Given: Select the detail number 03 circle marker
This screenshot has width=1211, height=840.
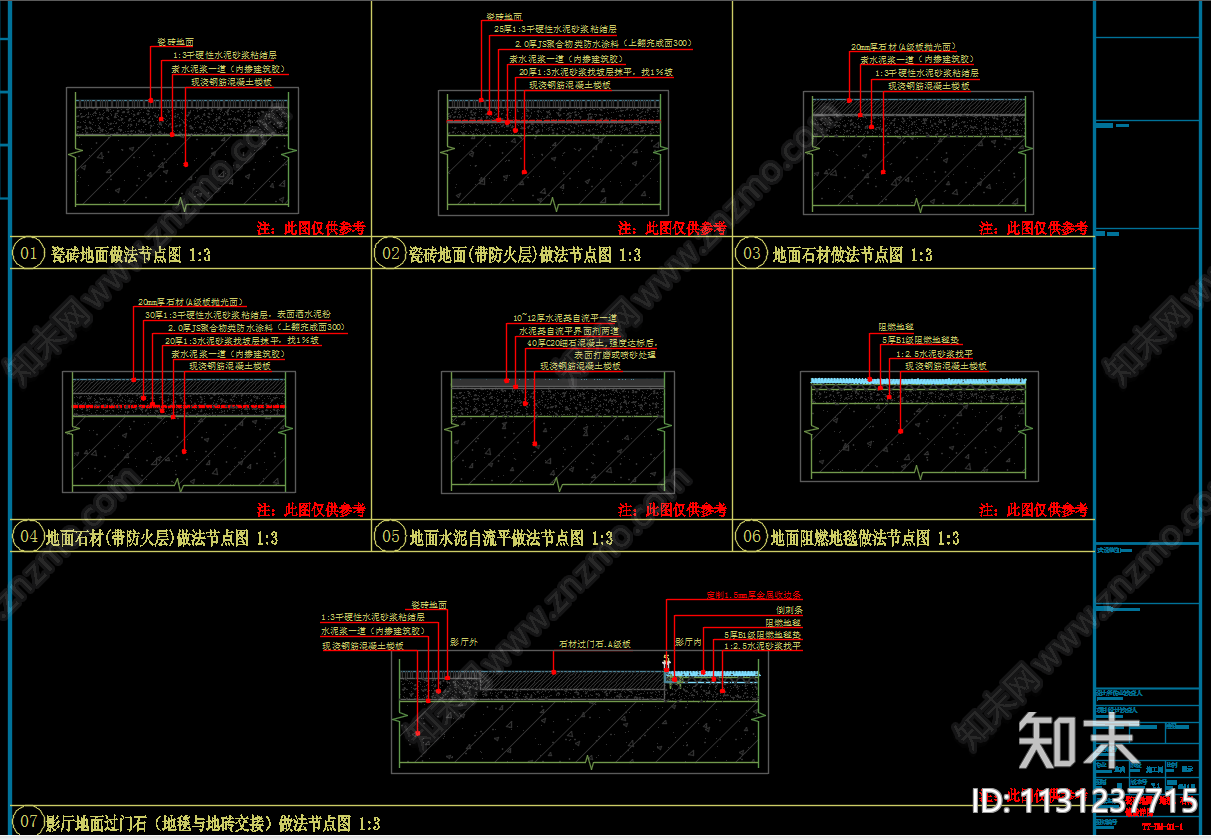Looking at the screenshot, I should click(751, 254).
